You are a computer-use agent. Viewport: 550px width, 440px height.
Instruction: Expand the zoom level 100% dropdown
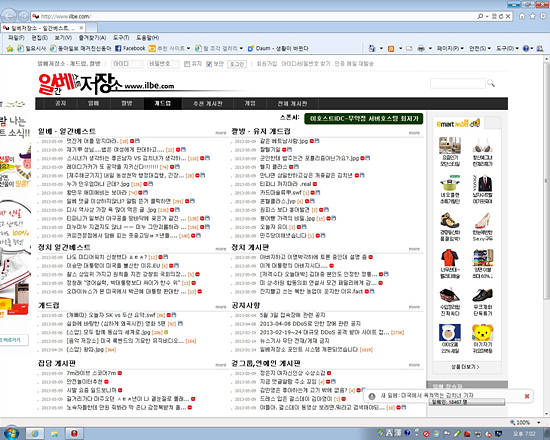[538, 422]
